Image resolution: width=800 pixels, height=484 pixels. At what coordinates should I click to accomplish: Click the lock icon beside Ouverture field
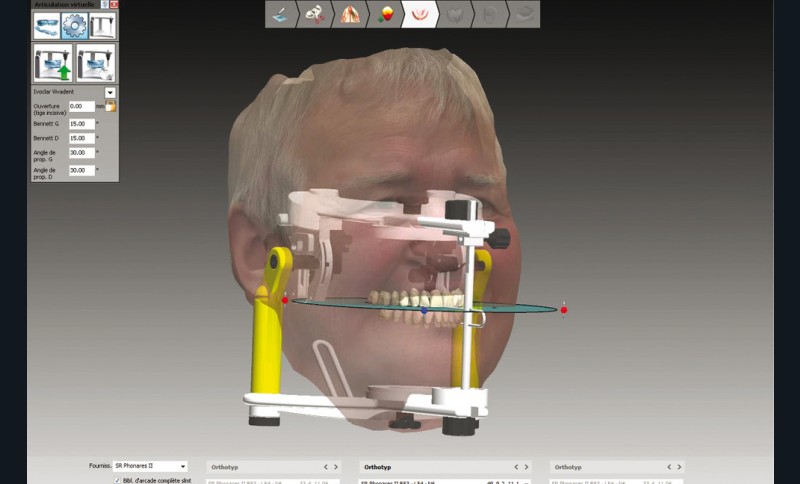pos(110,106)
